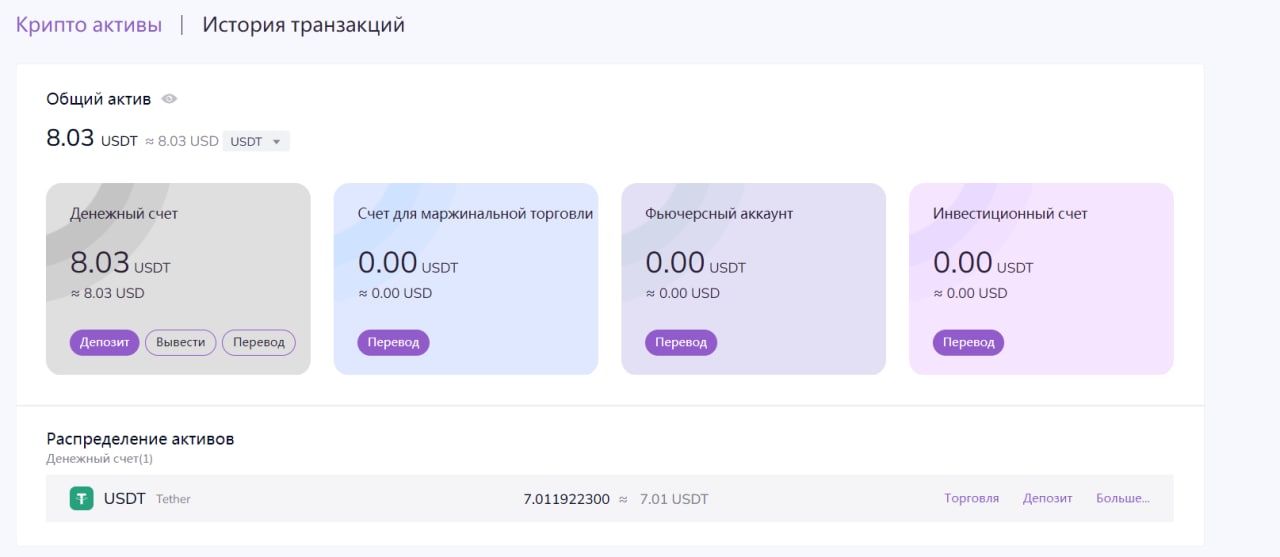Viewport: 1280px width, 557px height.
Task: Click Перевод under margin trading account
Action: [393, 342]
